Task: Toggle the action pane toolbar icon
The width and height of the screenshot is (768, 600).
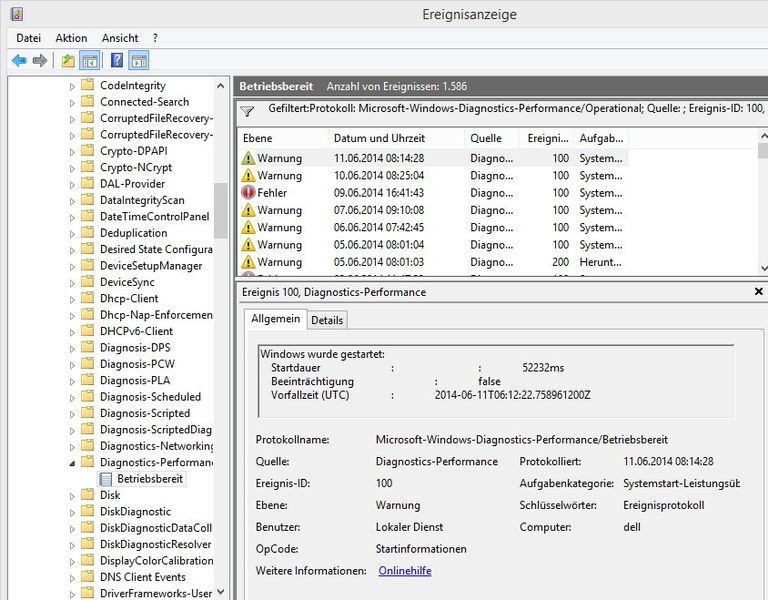Action: 139,61
